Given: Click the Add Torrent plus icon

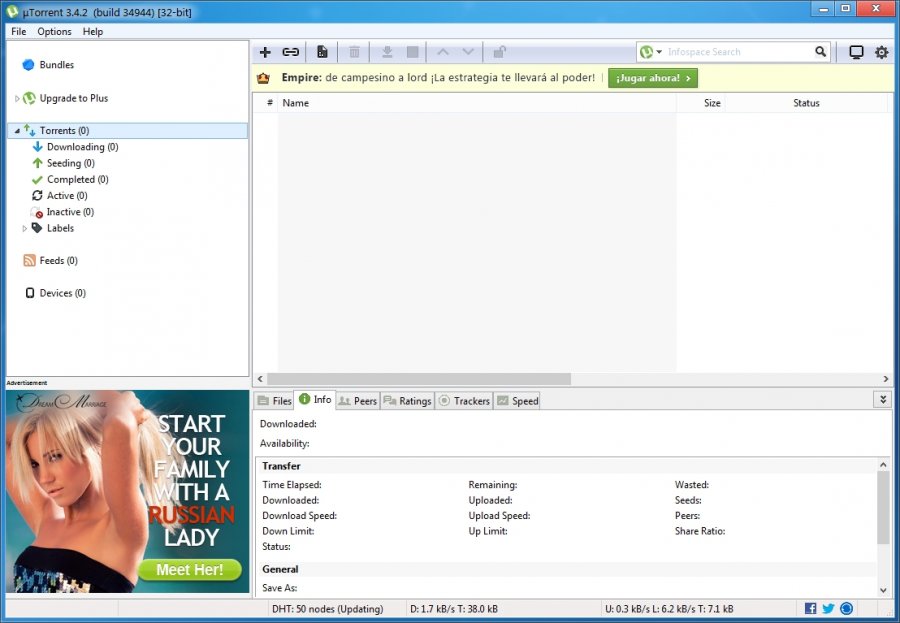Looking at the screenshot, I should (265, 52).
